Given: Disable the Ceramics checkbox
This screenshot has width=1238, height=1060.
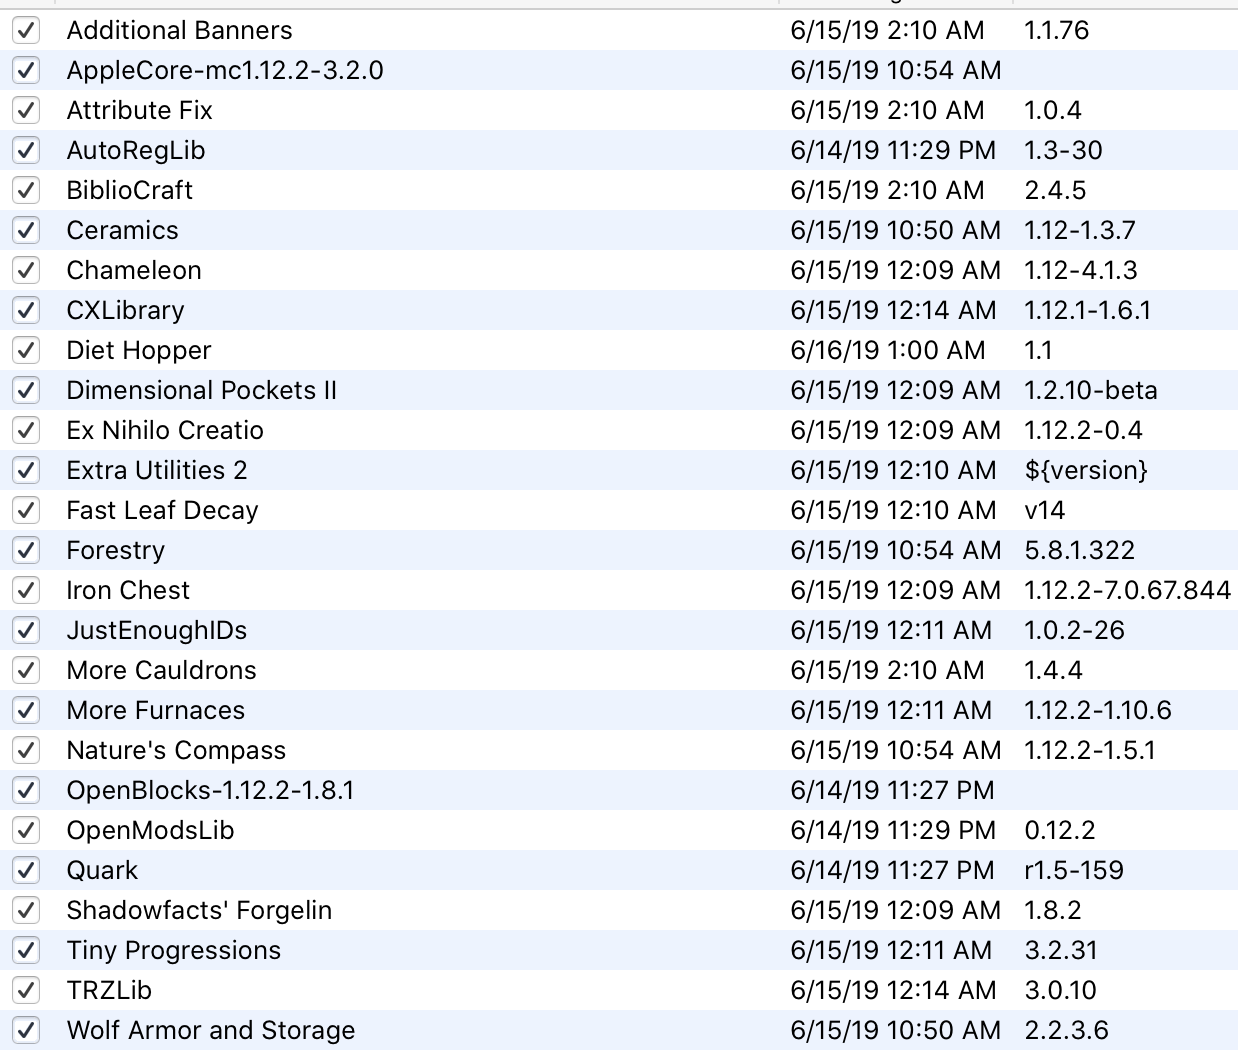Looking at the screenshot, I should pyautogui.click(x=26, y=230).
